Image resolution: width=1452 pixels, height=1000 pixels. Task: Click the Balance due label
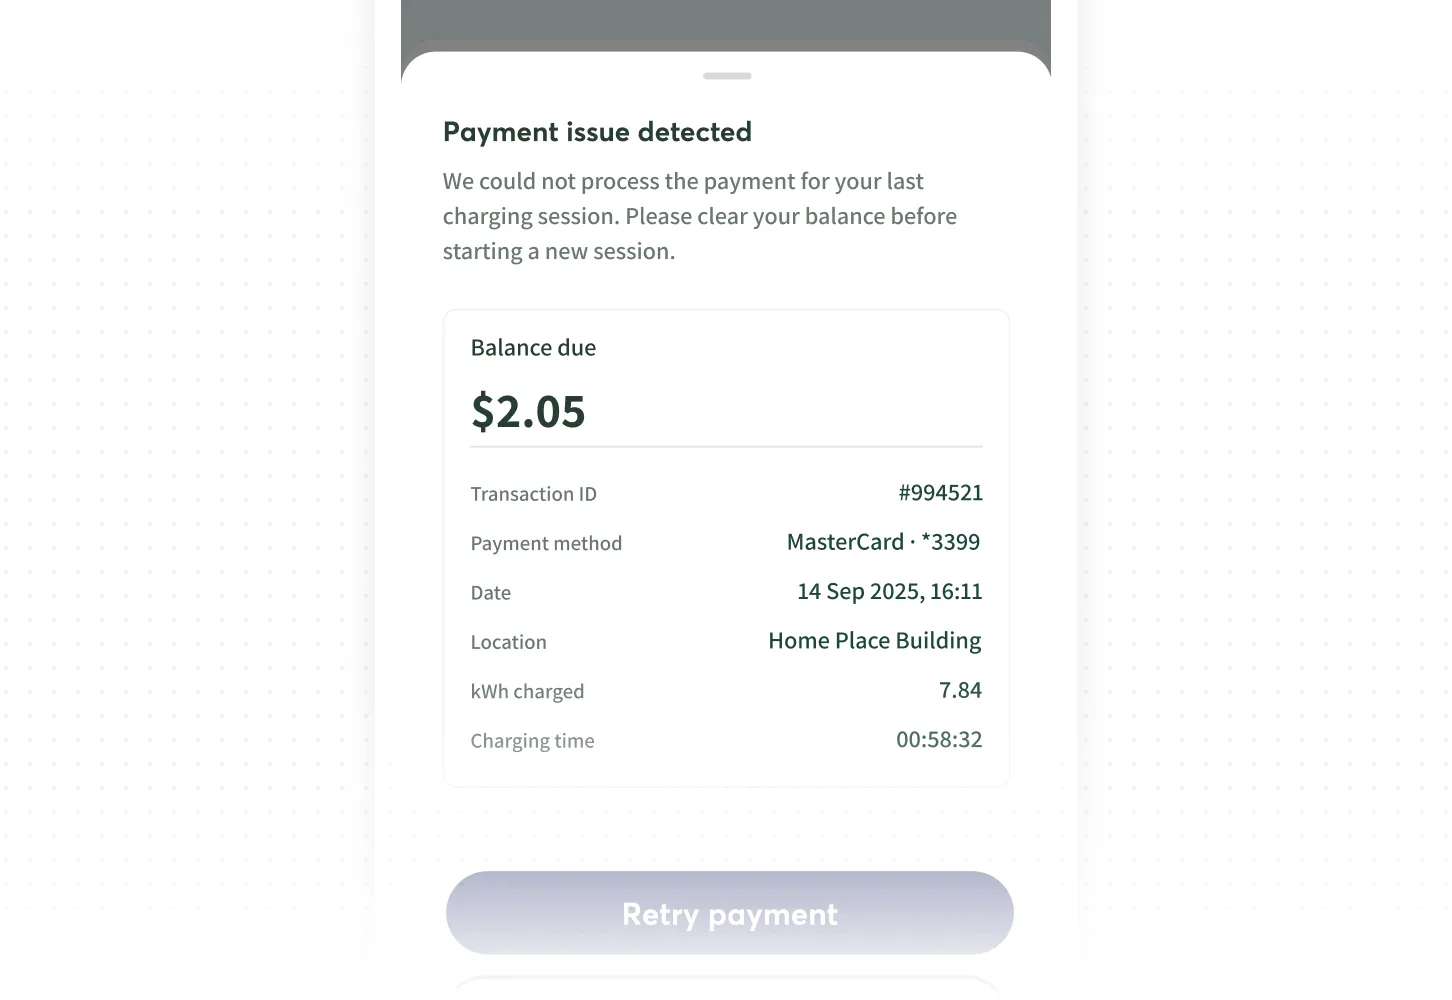click(533, 348)
